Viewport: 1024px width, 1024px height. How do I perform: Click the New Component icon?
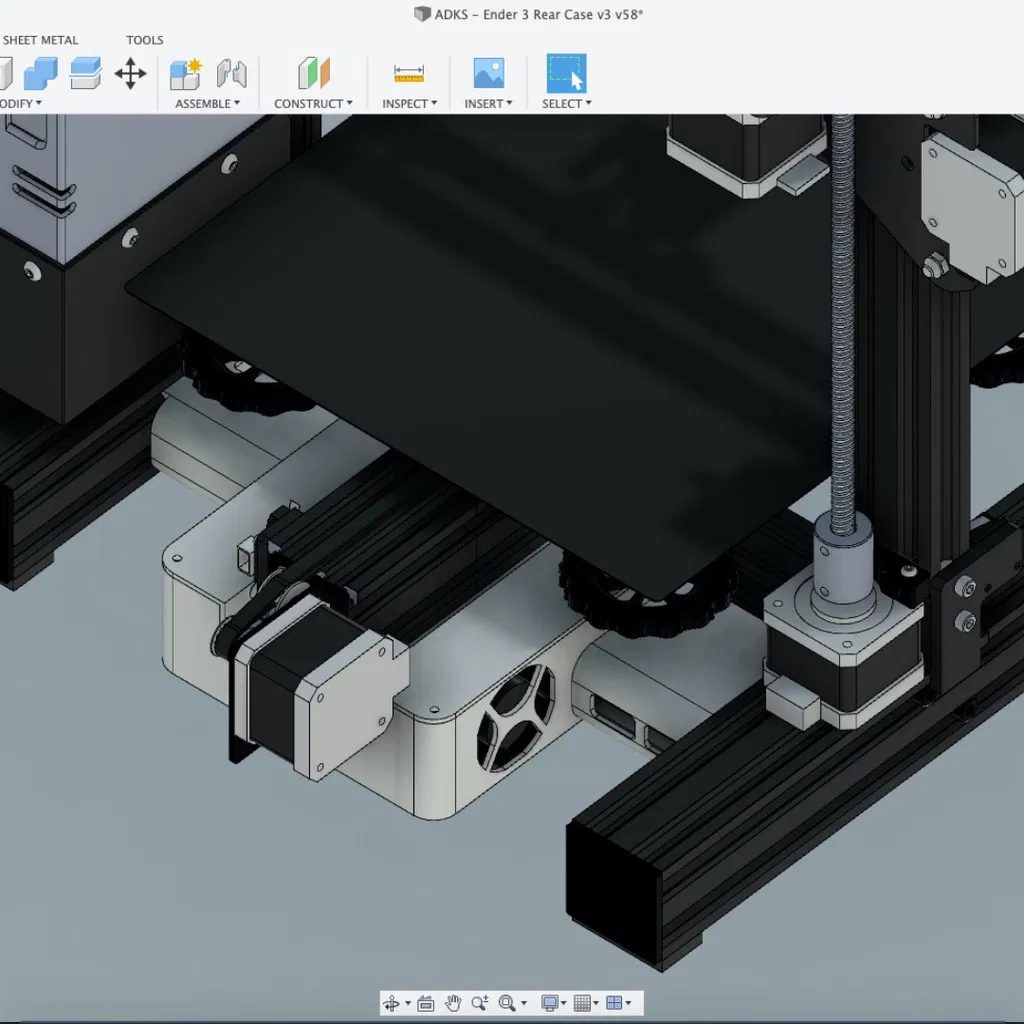[186, 73]
